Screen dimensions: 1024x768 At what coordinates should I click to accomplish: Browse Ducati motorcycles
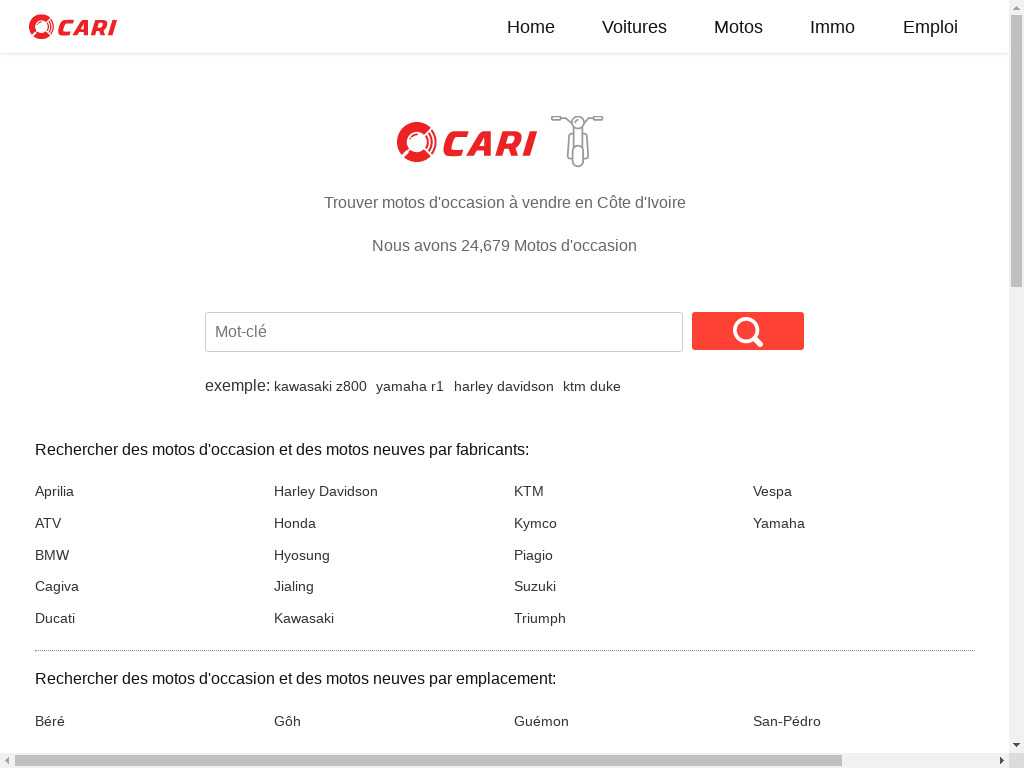point(55,618)
